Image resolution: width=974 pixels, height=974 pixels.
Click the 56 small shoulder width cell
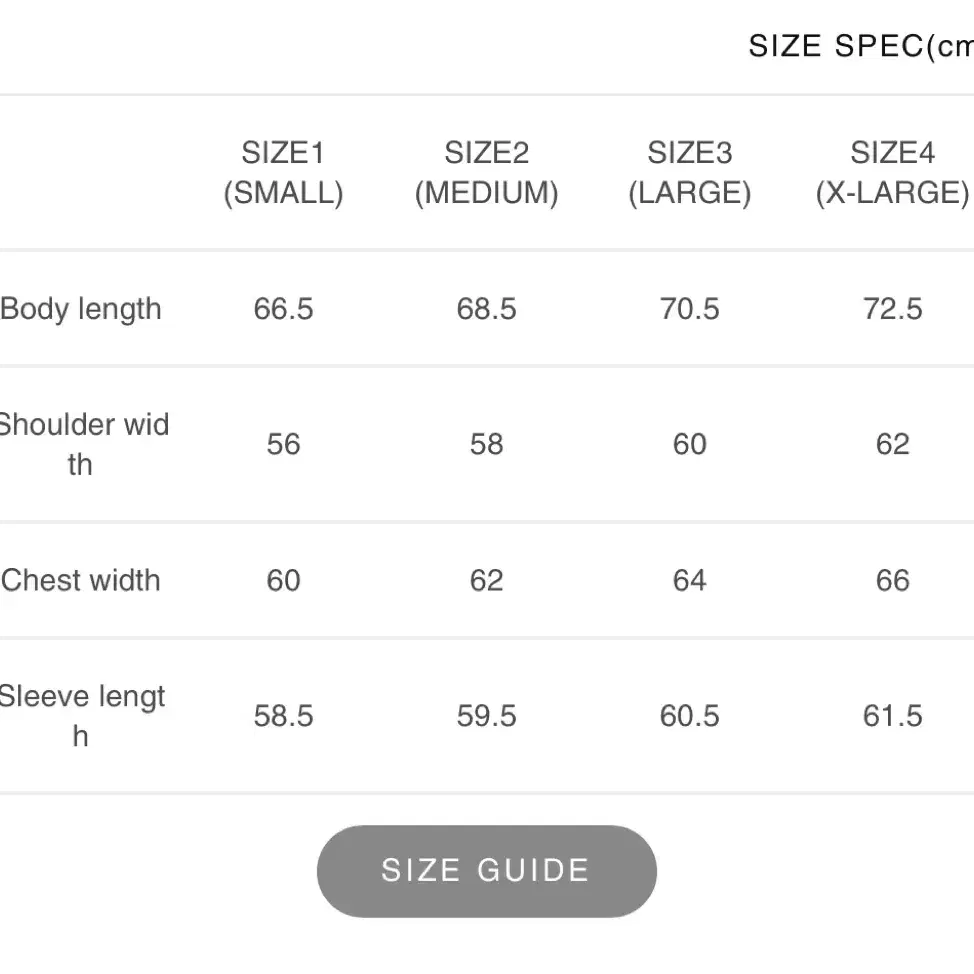283,444
